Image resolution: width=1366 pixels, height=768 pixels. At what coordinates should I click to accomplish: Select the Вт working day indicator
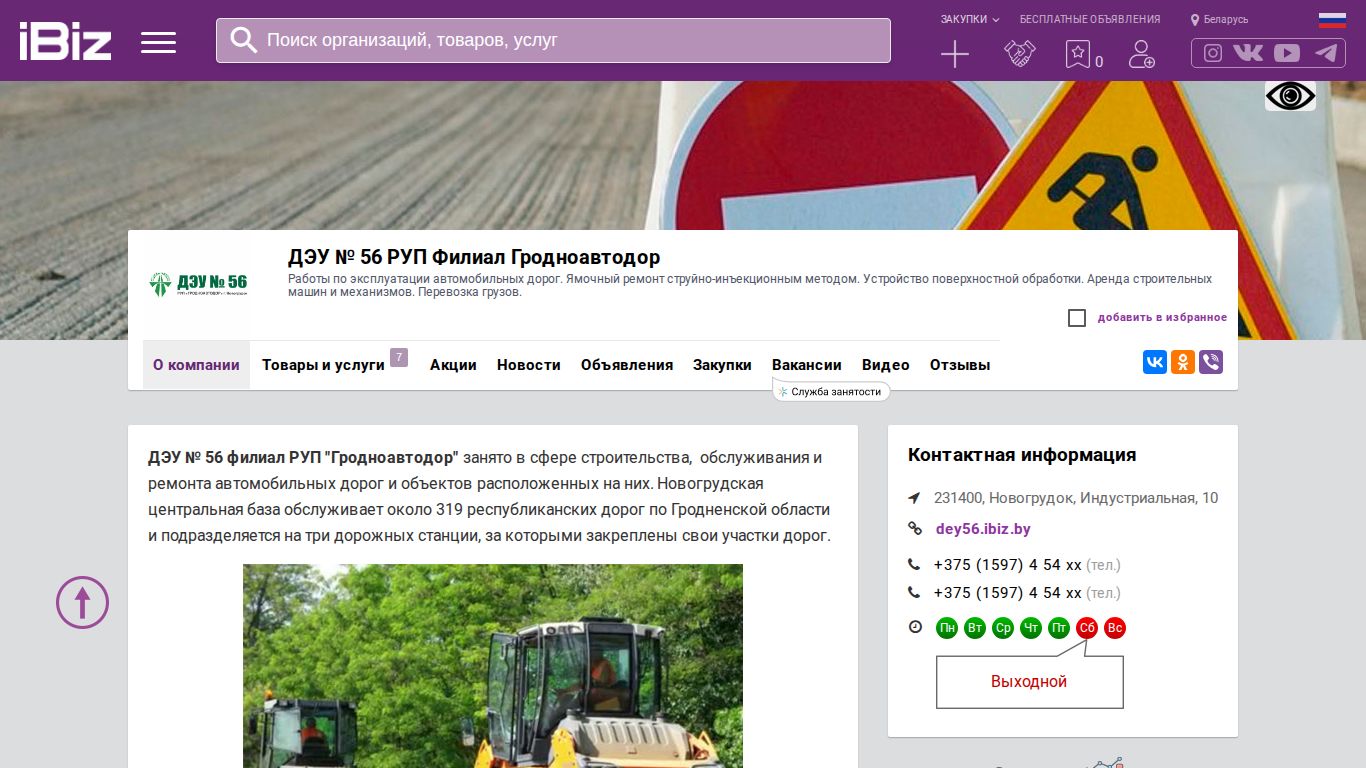(x=975, y=628)
